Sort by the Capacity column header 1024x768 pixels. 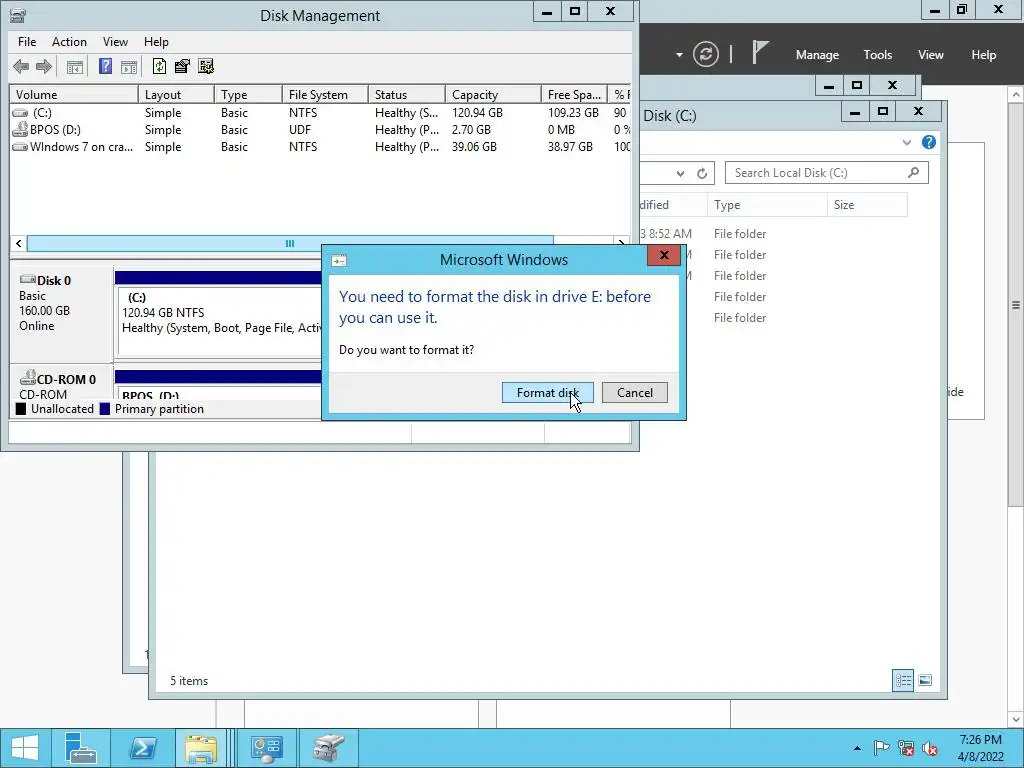click(493, 95)
